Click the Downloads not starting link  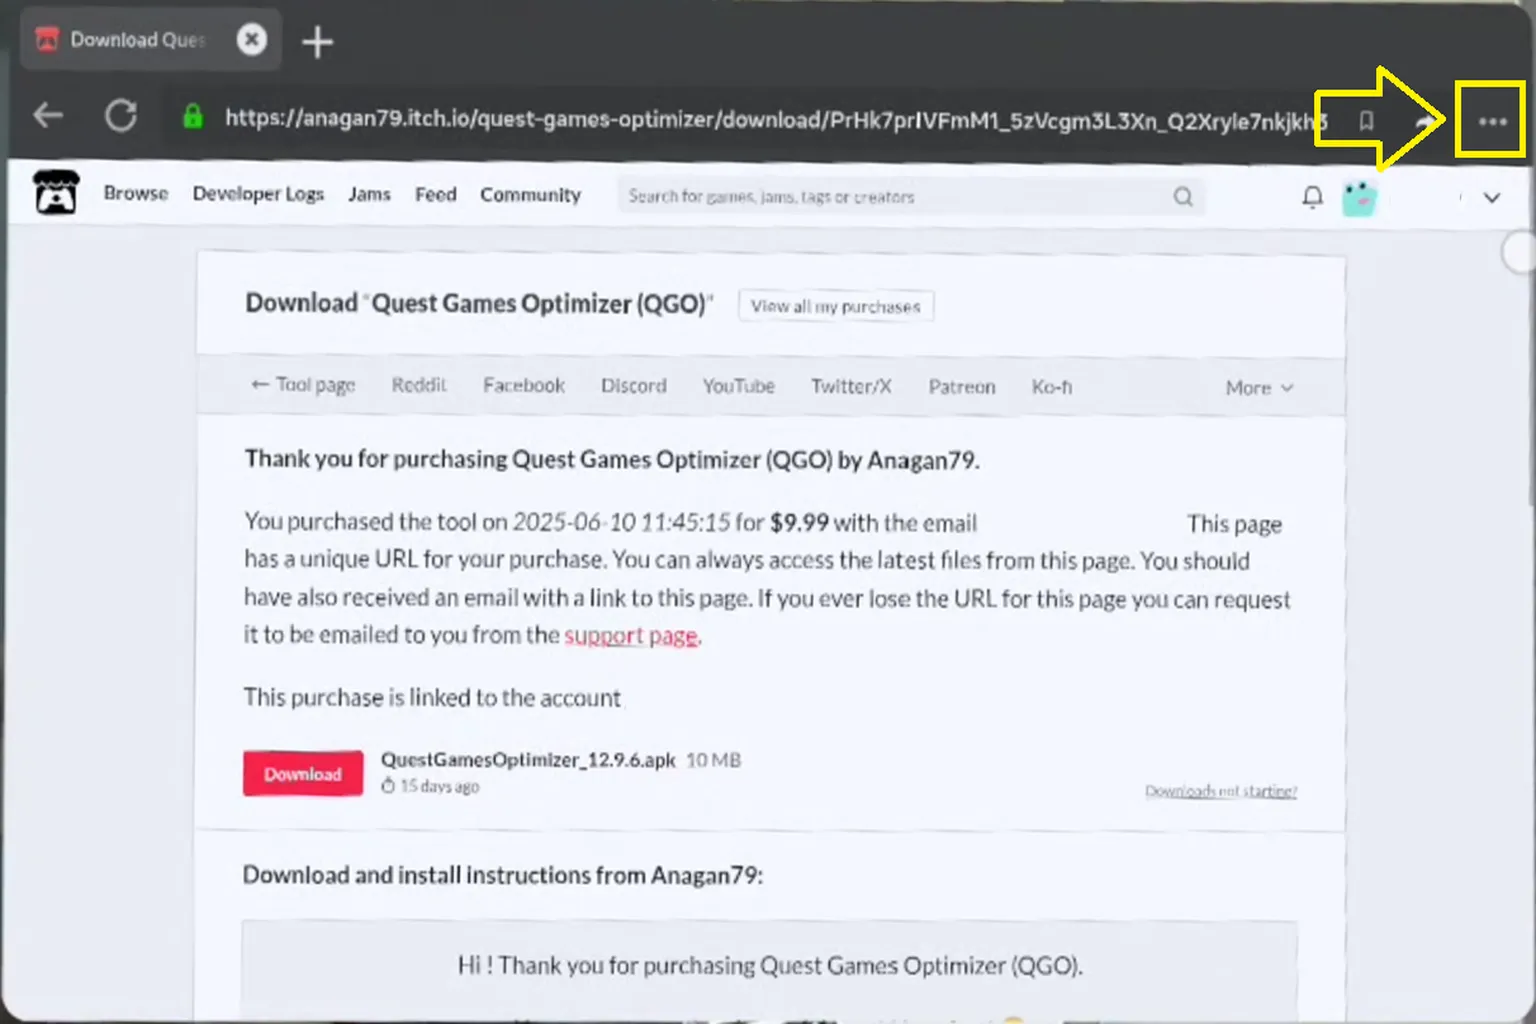(x=1221, y=791)
